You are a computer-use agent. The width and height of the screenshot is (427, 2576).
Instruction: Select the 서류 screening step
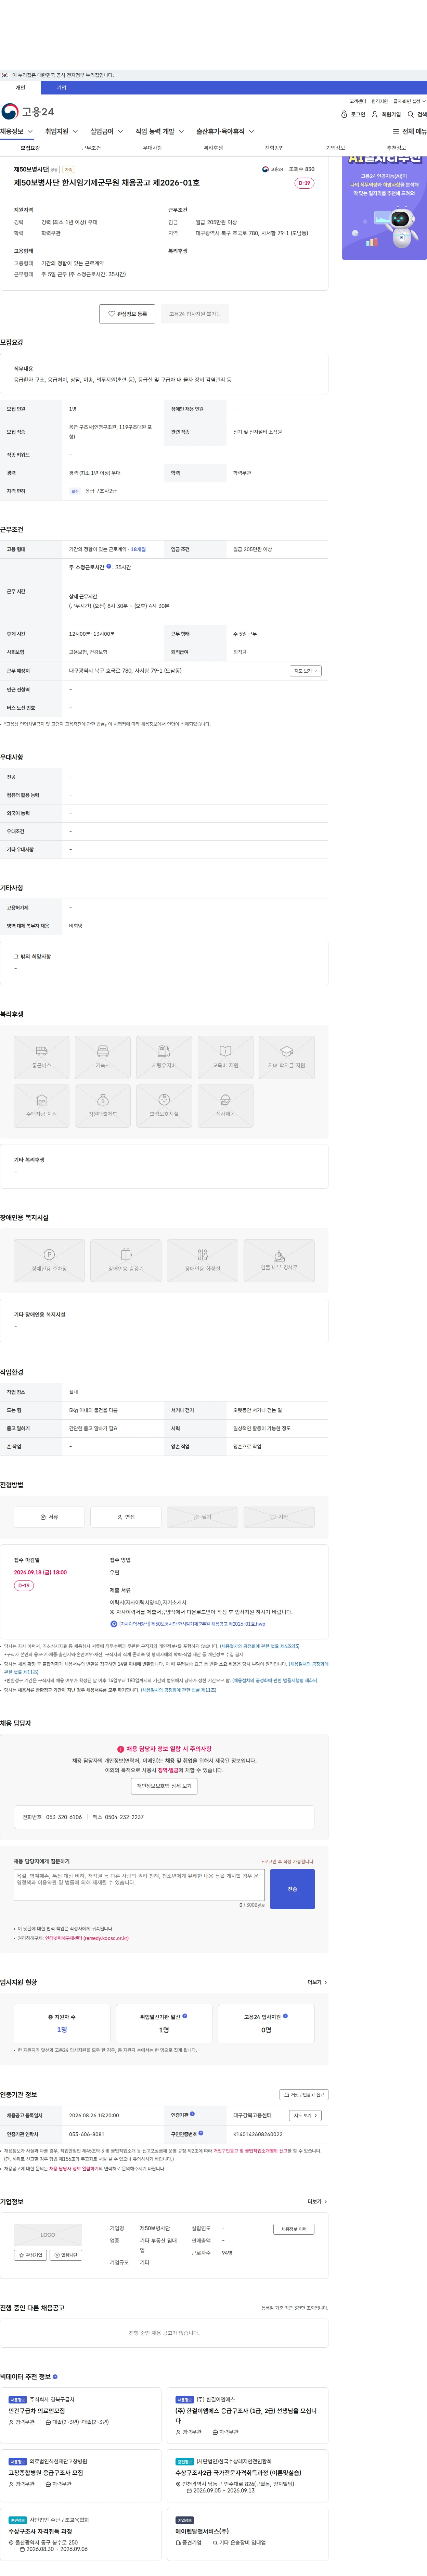(49, 1517)
